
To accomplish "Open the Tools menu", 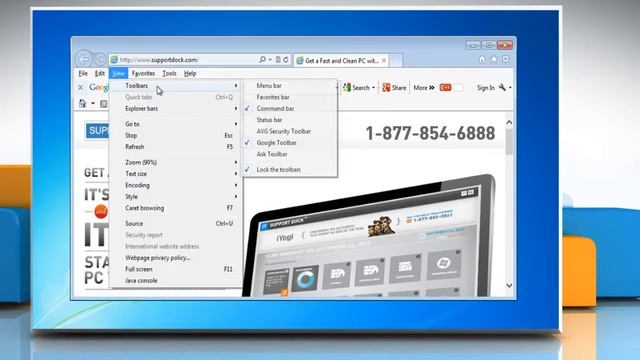I will (x=169, y=73).
